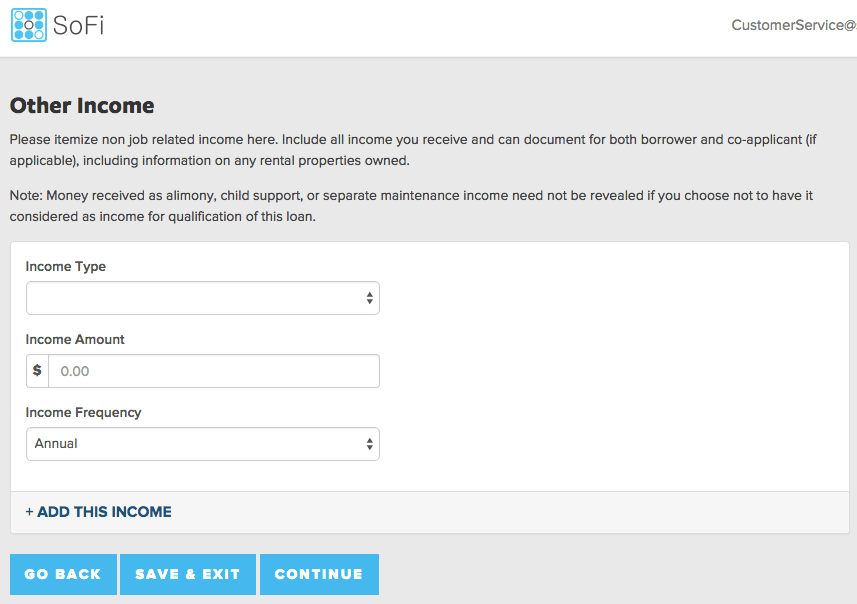Screen dimensions: 857x604
Task: Click the Income Frequency label
Action: [x=83, y=413]
